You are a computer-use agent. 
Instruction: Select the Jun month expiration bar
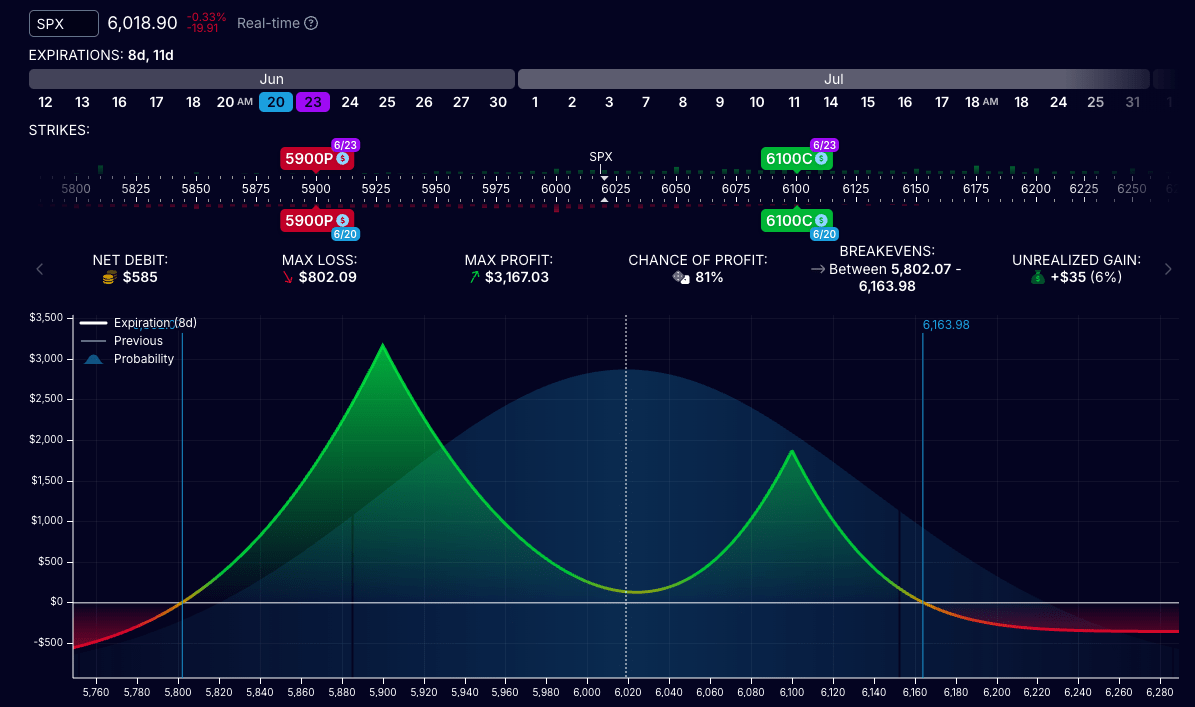coord(271,79)
